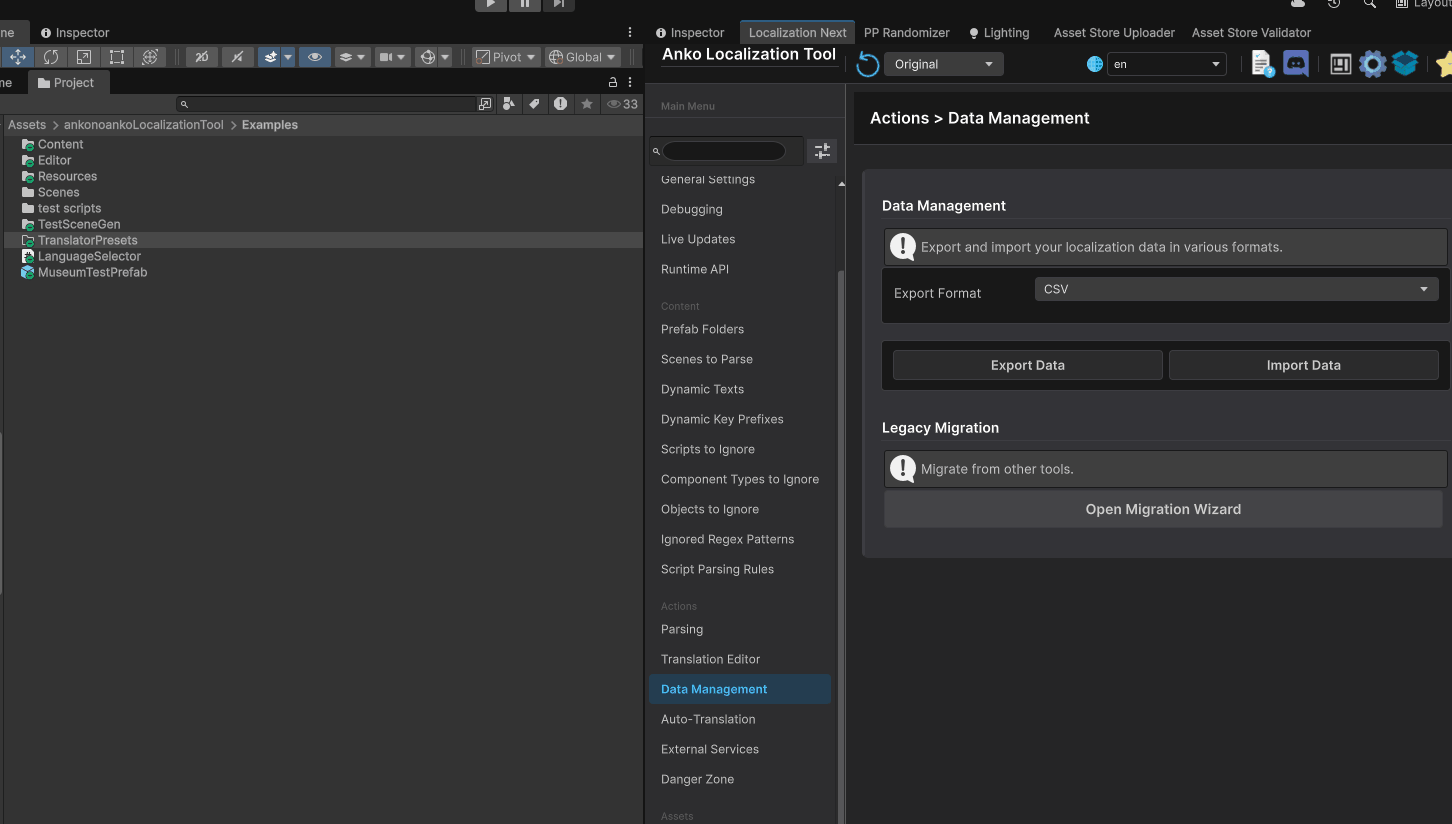Open the Pivot dropdown
1452x824 pixels.
click(505, 57)
